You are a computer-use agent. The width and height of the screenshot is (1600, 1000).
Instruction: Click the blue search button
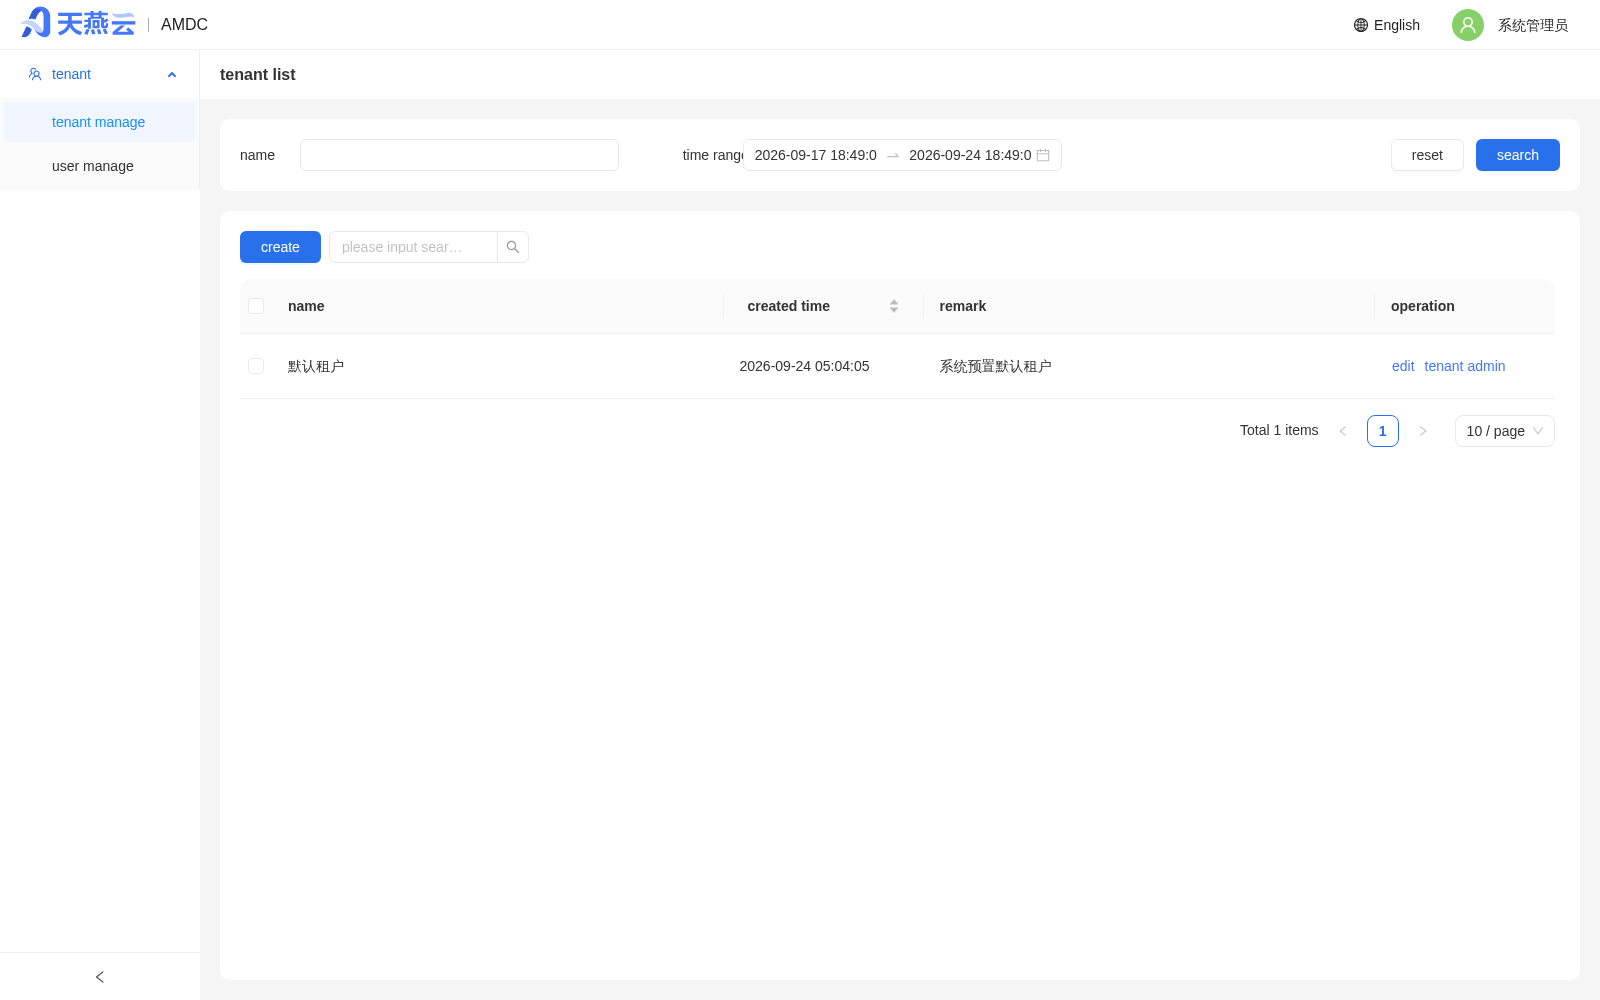click(1518, 155)
